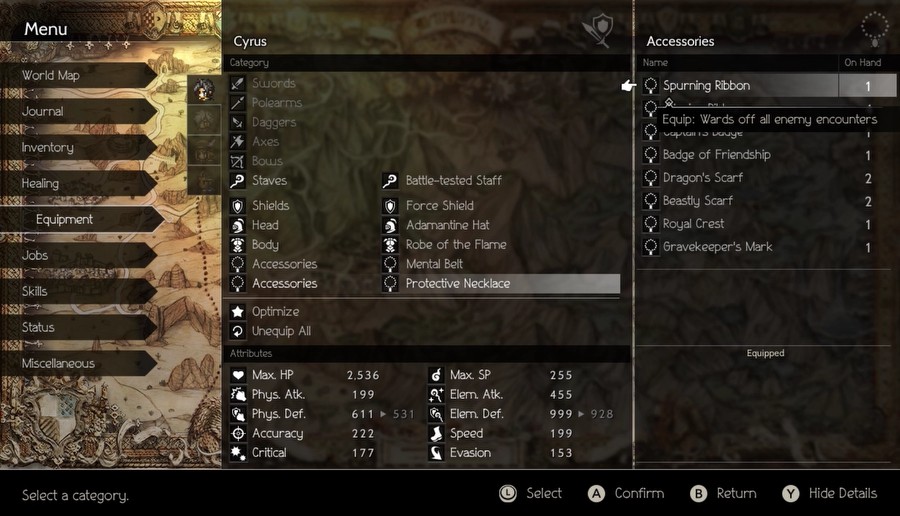Click the Return B button prompt
Screen dimensions: 900x516
(x=723, y=494)
